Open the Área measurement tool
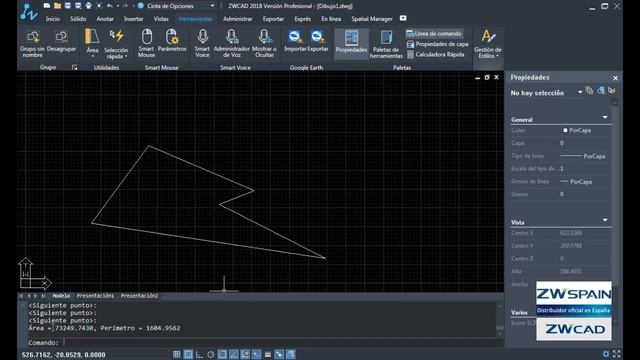This screenshot has height=360, width=640. (92, 43)
